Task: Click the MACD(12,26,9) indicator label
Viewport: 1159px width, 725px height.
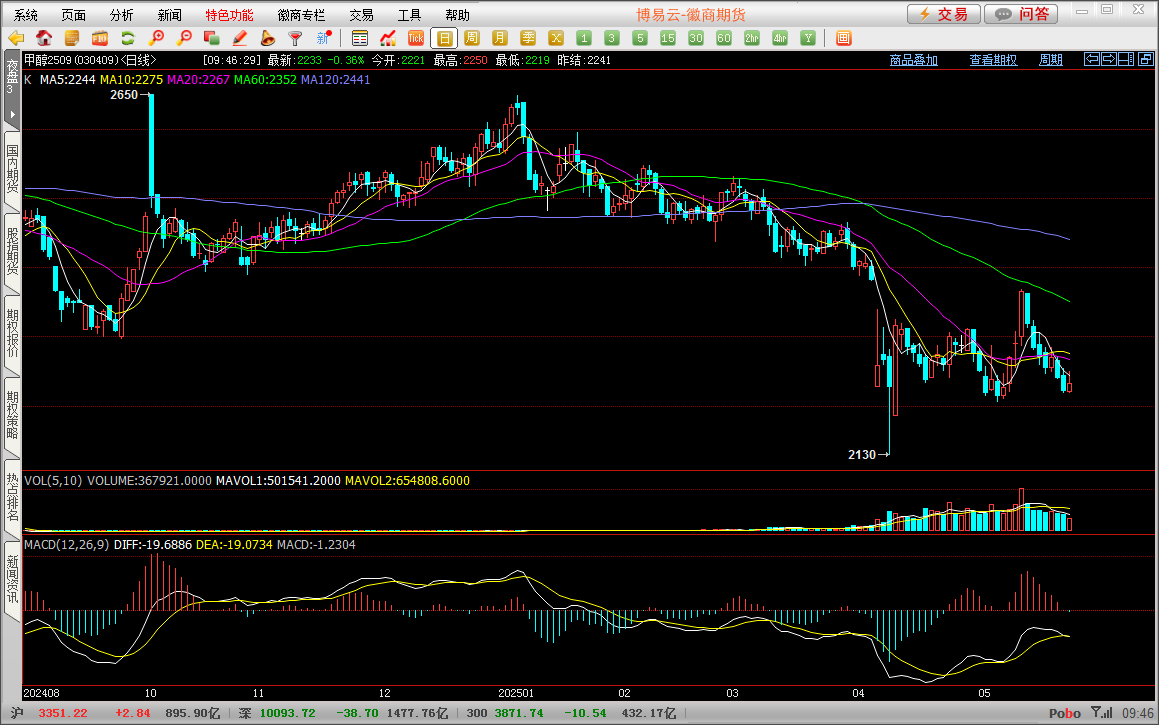Action: (67, 545)
